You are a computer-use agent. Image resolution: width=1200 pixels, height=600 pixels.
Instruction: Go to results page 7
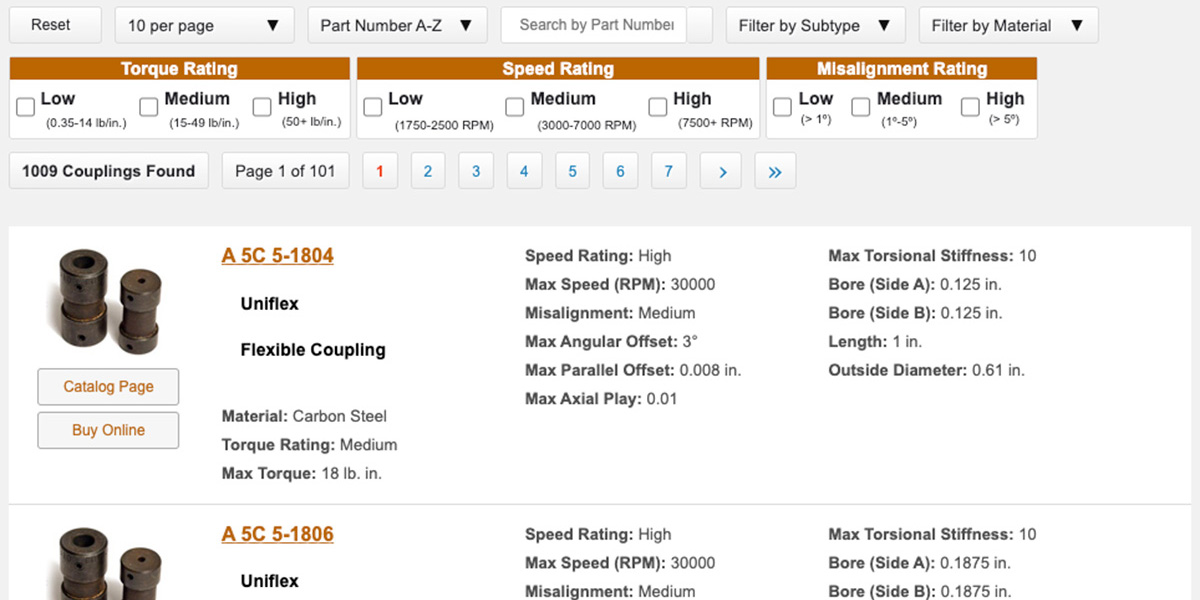pyautogui.click(x=668, y=171)
